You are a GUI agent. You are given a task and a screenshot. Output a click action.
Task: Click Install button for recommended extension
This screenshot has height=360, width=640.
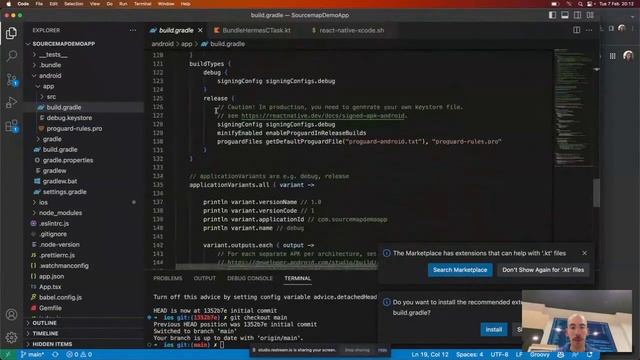point(493,329)
